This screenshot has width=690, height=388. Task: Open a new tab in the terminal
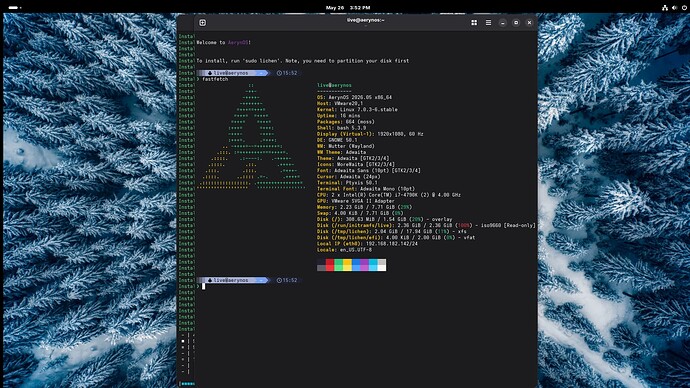(202, 23)
